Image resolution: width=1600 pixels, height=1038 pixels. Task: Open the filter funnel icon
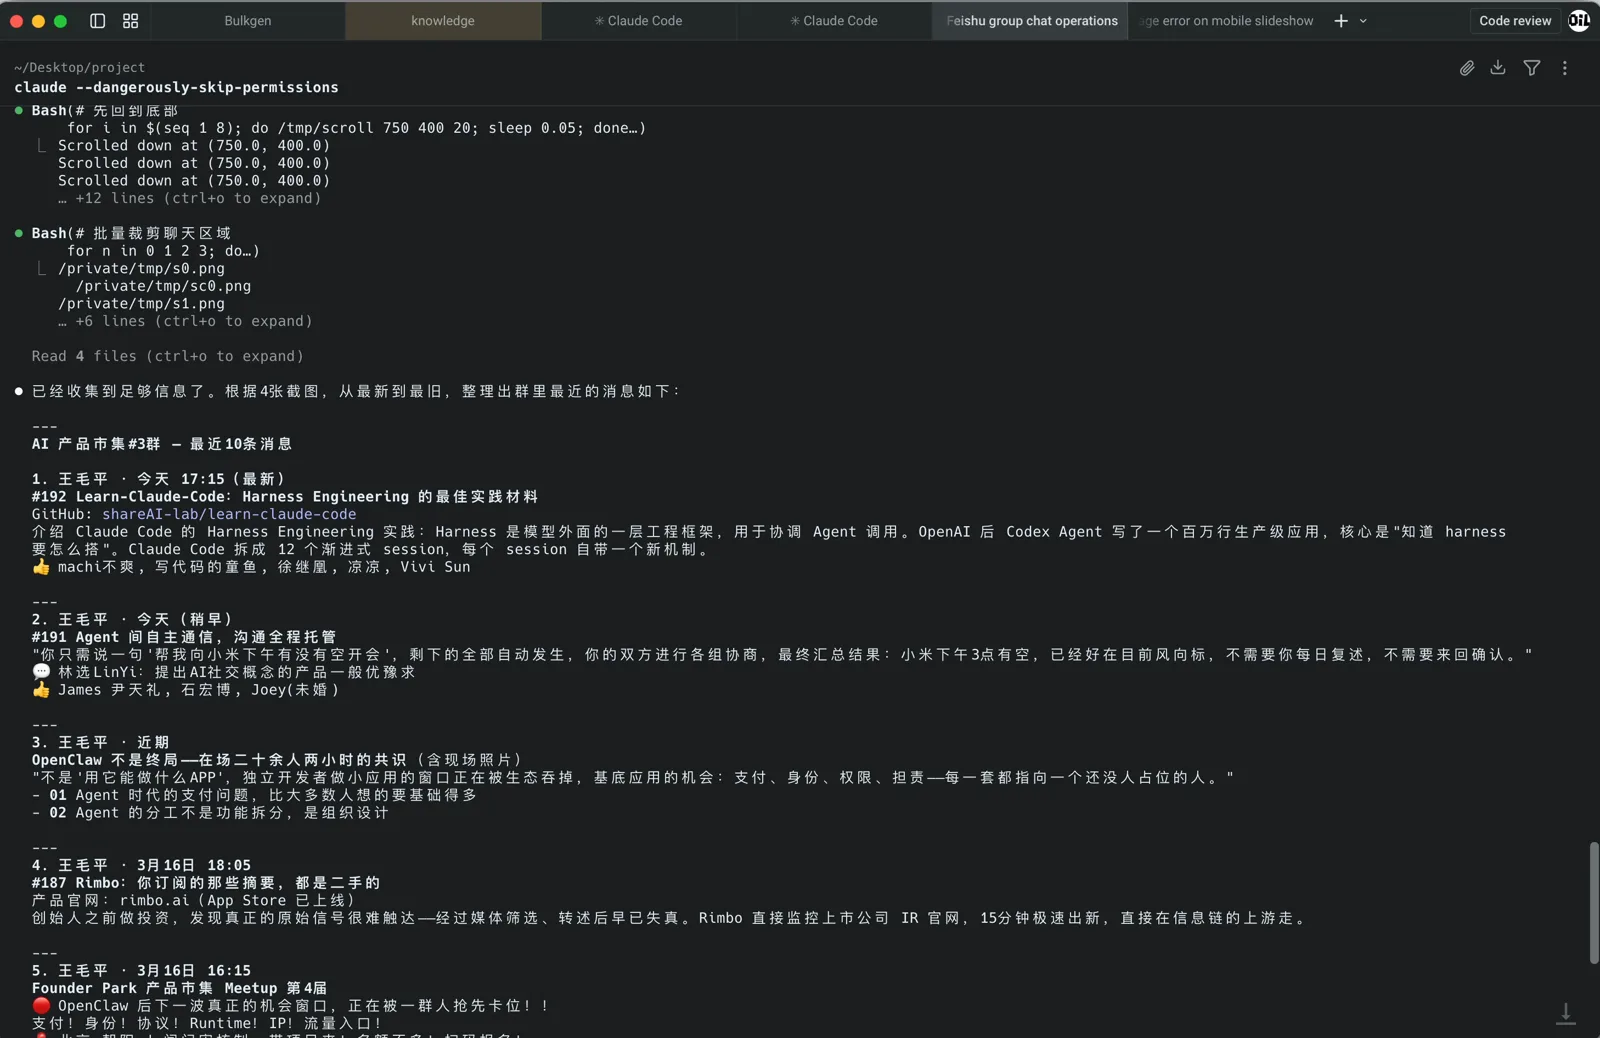(x=1532, y=68)
